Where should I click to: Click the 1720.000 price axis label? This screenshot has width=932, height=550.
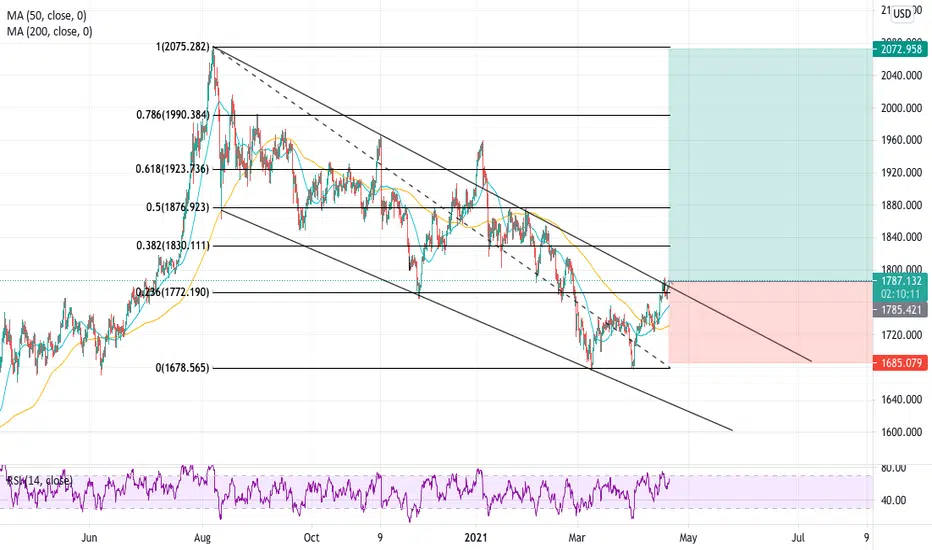pyautogui.click(x=901, y=335)
